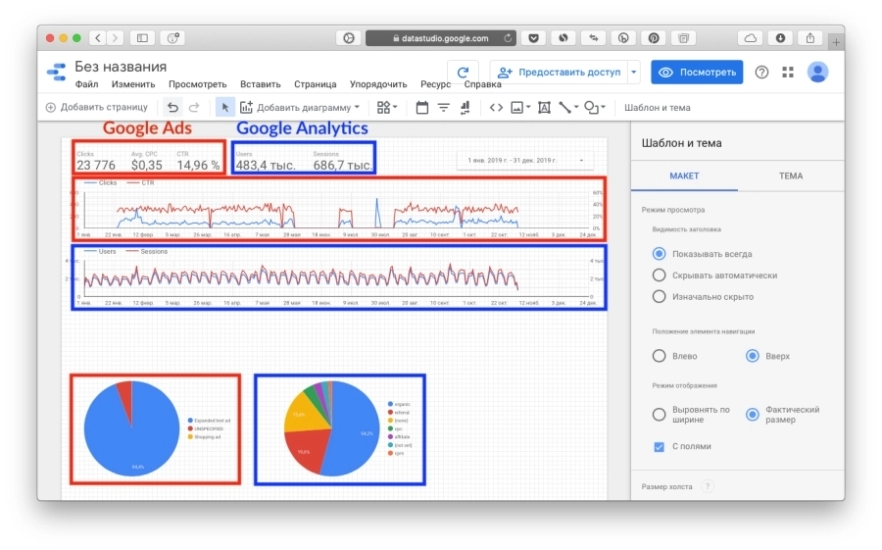Click the canvas size help icon
Viewport: 882px width, 550px height.
[708, 486]
